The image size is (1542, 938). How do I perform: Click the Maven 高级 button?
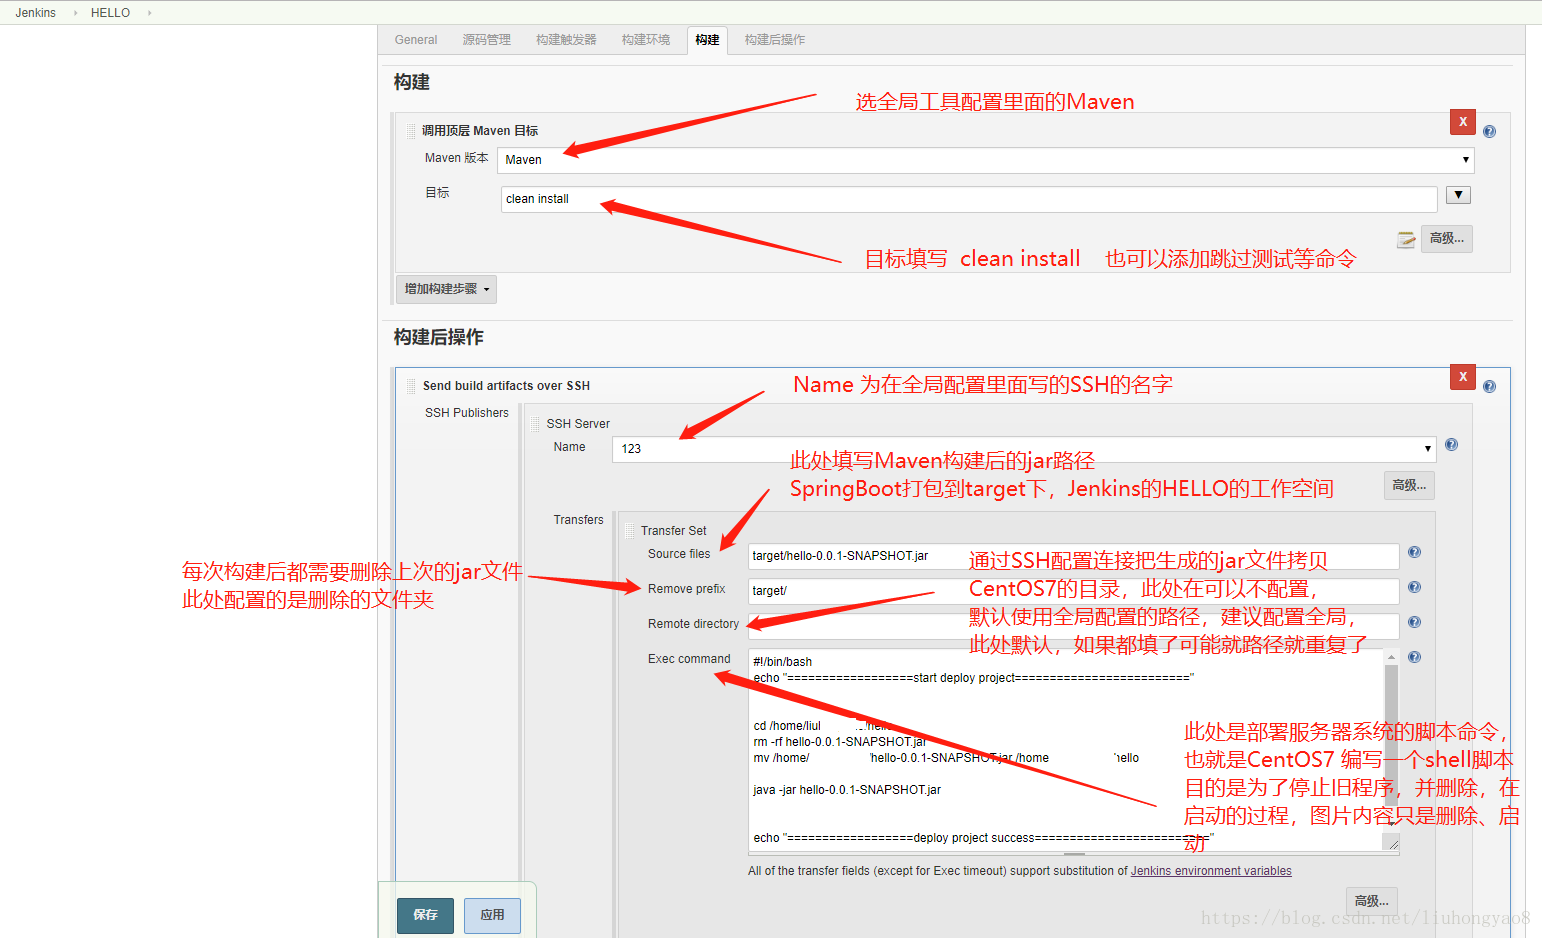[1446, 239]
